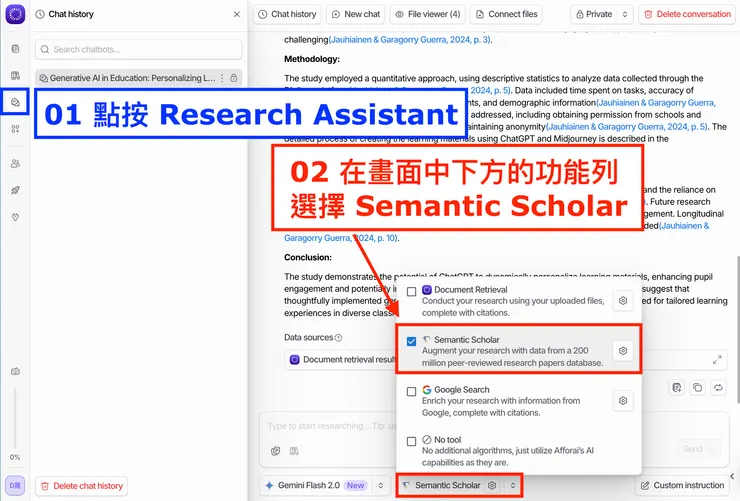Open citation Jauhiainen & Garagorry Guerra, 2024, p. 3
740x501 pixels.
tap(410, 40)
